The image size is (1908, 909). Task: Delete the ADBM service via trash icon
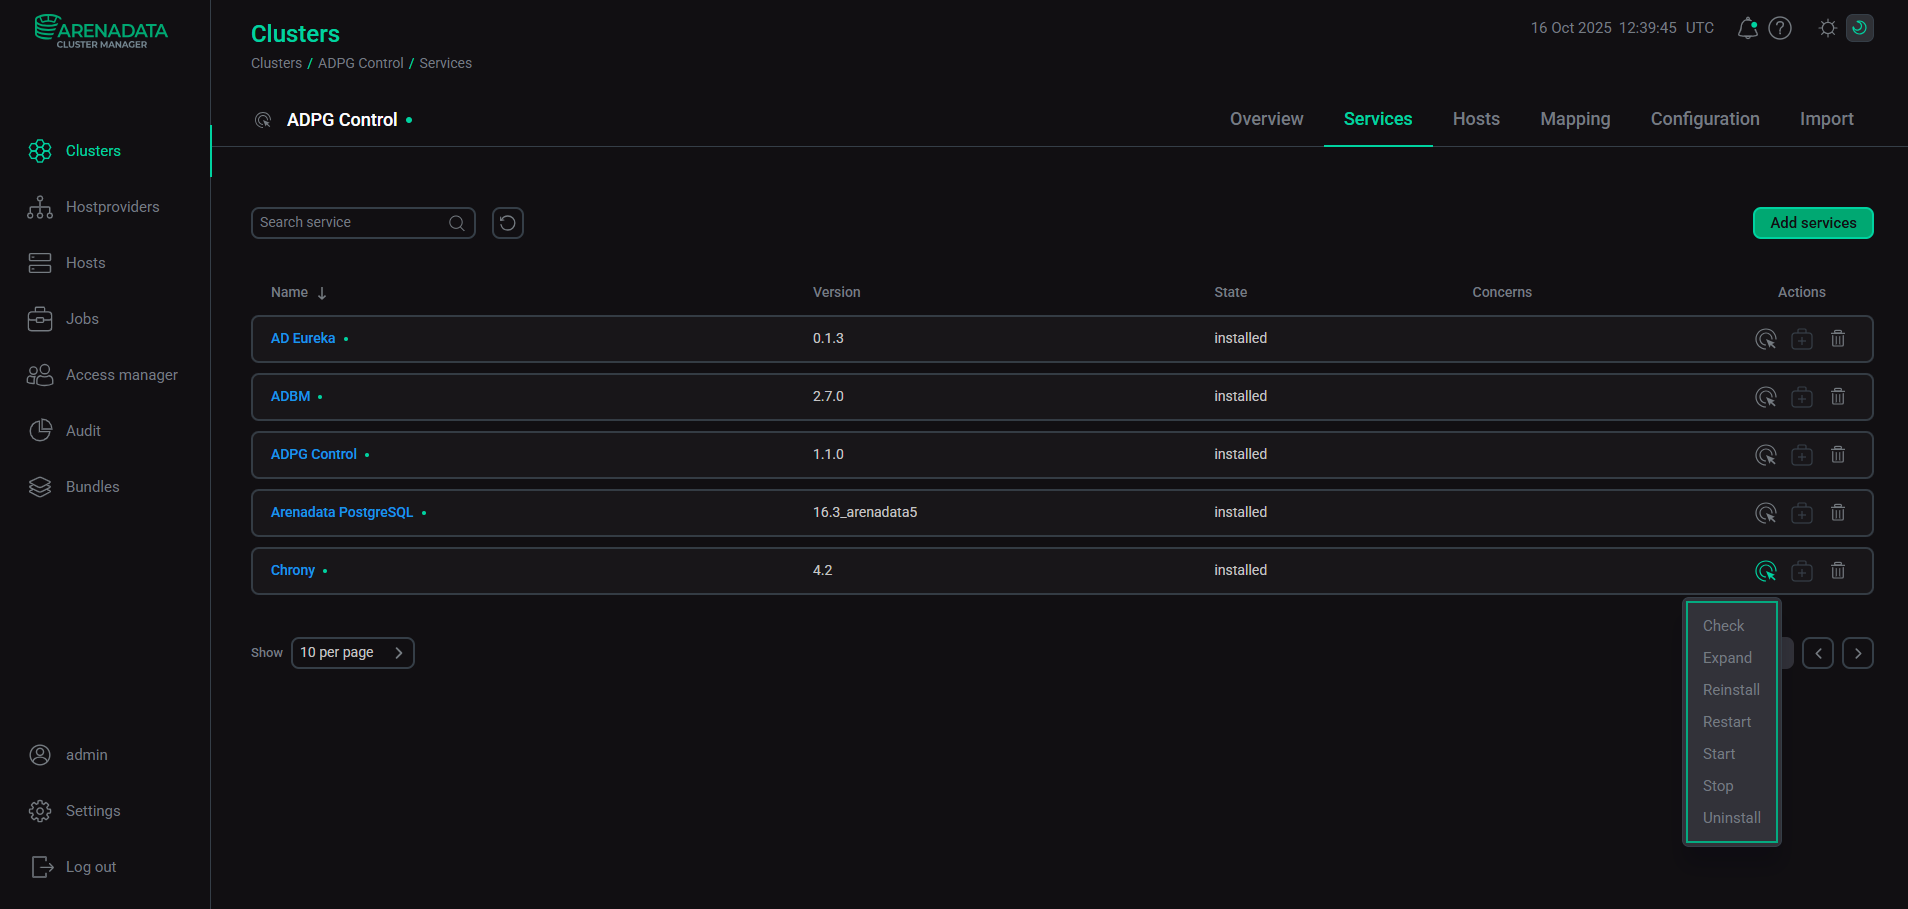point(1837,396)
